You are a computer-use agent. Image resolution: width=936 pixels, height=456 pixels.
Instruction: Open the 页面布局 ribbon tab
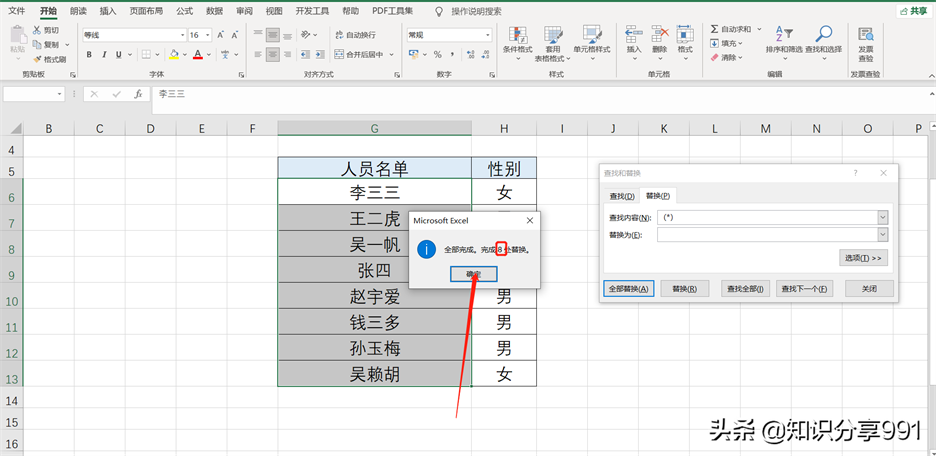149,11
